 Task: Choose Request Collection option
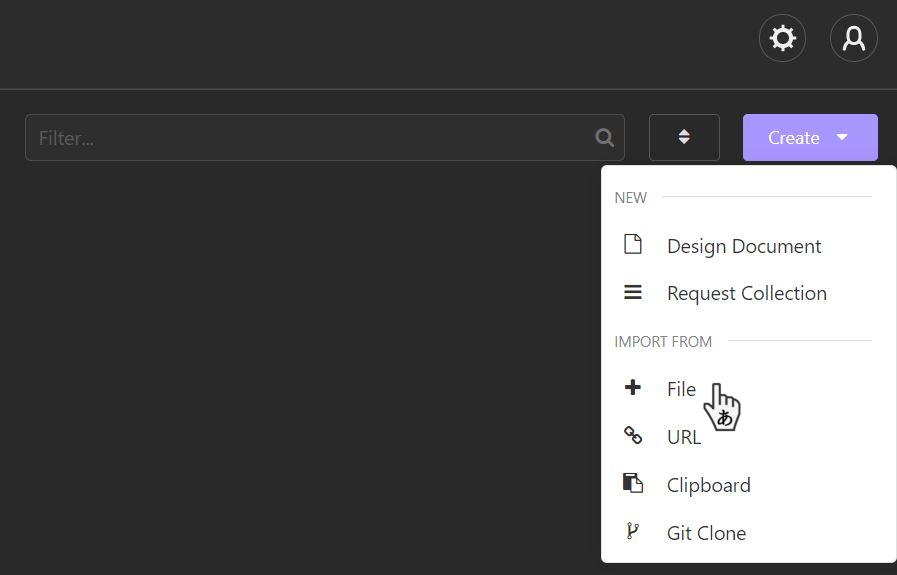[748, 293]
